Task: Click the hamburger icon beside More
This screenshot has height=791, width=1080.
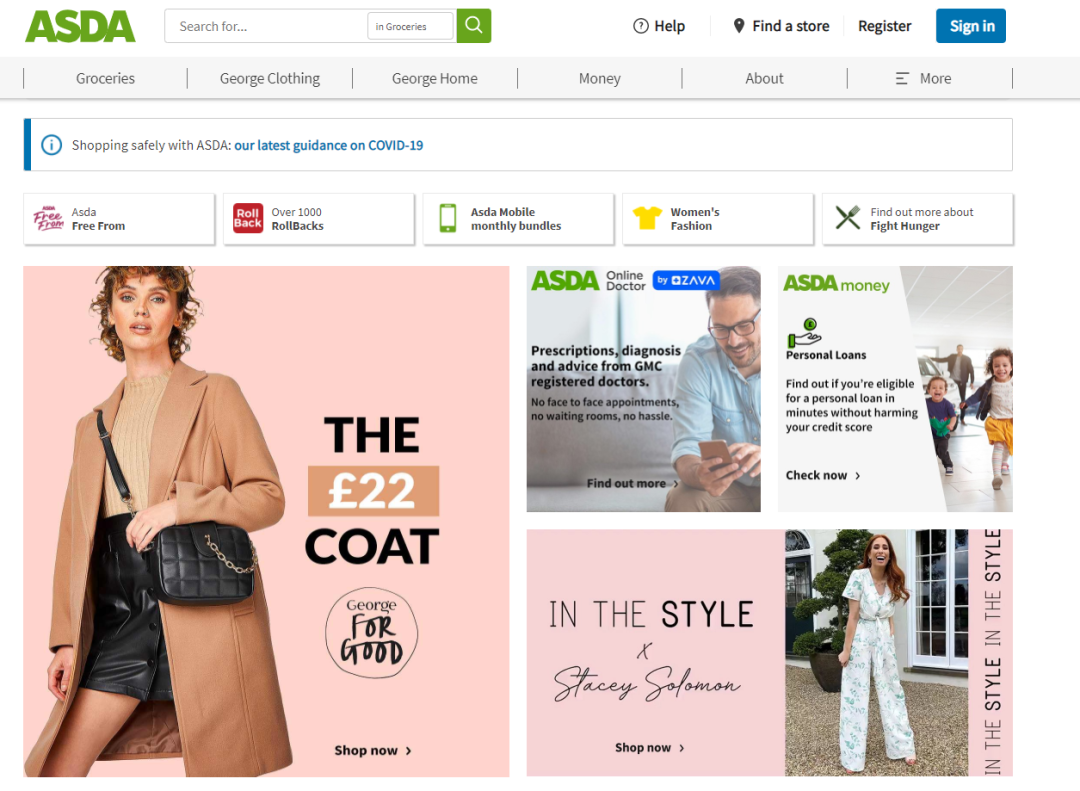Action: pyautogui.click(x=902, y=79)
